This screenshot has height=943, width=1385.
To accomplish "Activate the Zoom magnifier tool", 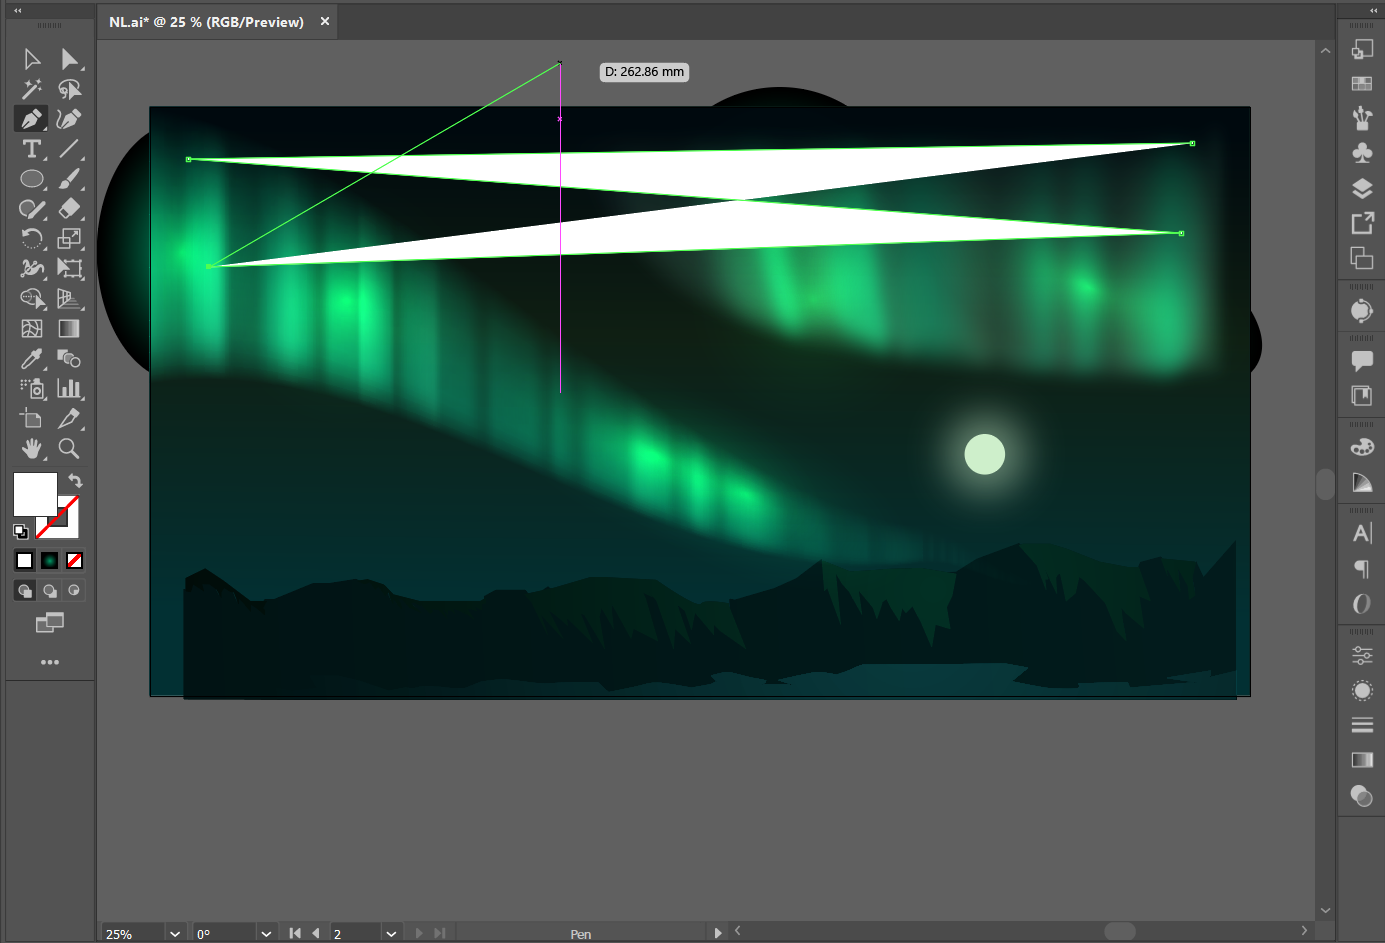I will tap(69, 449).
